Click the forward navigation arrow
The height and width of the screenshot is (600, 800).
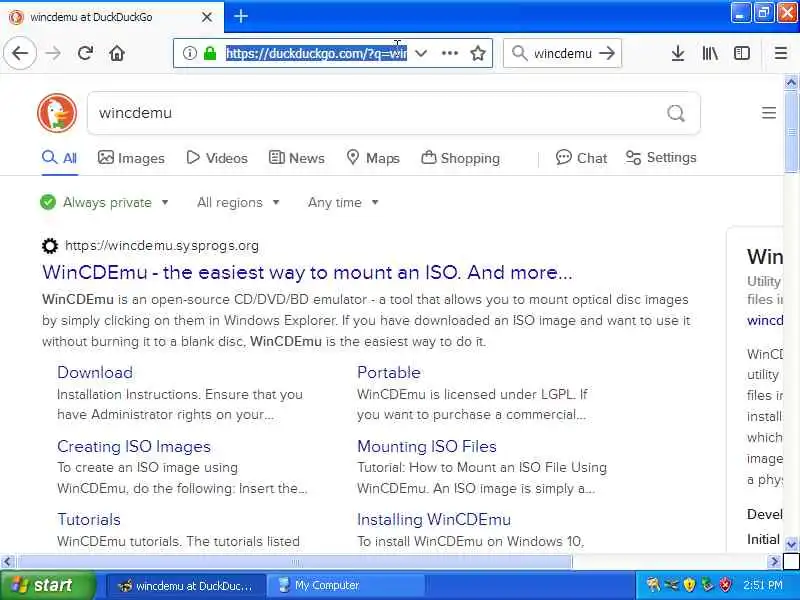(x=53, y=53)
